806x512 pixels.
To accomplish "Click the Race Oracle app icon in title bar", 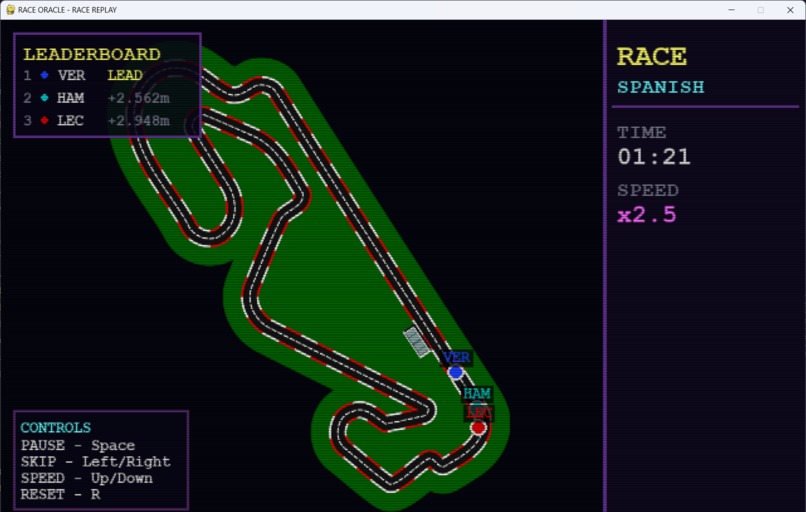I will pyautogui.click(x=10, y=10).
